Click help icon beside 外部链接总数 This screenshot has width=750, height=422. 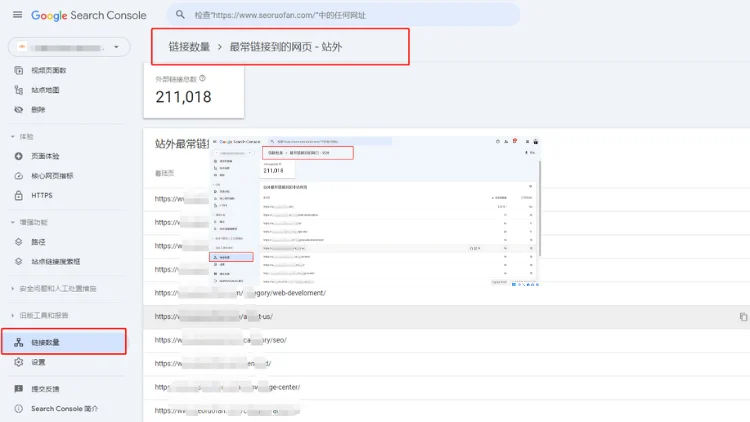tap(202, 78)
